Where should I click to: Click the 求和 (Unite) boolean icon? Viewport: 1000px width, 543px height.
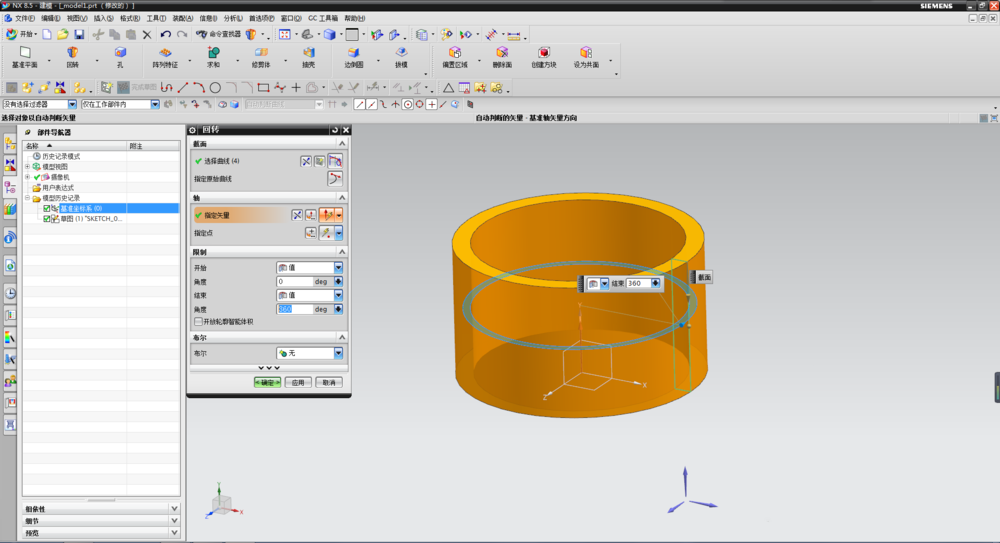tap(213, 54)
